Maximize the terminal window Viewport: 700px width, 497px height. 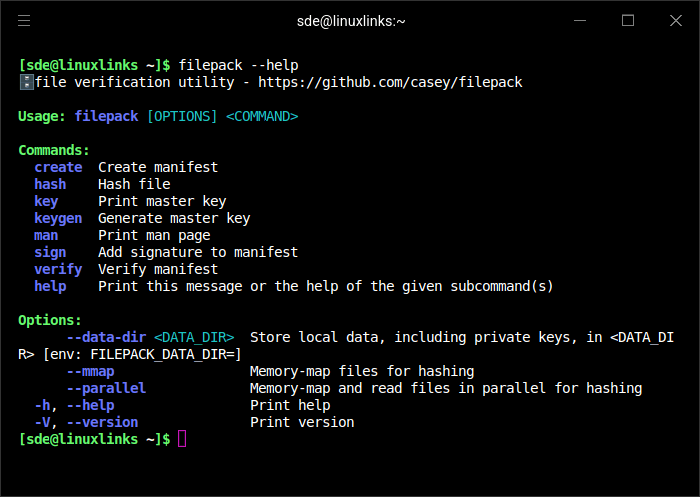coord(628,21)
